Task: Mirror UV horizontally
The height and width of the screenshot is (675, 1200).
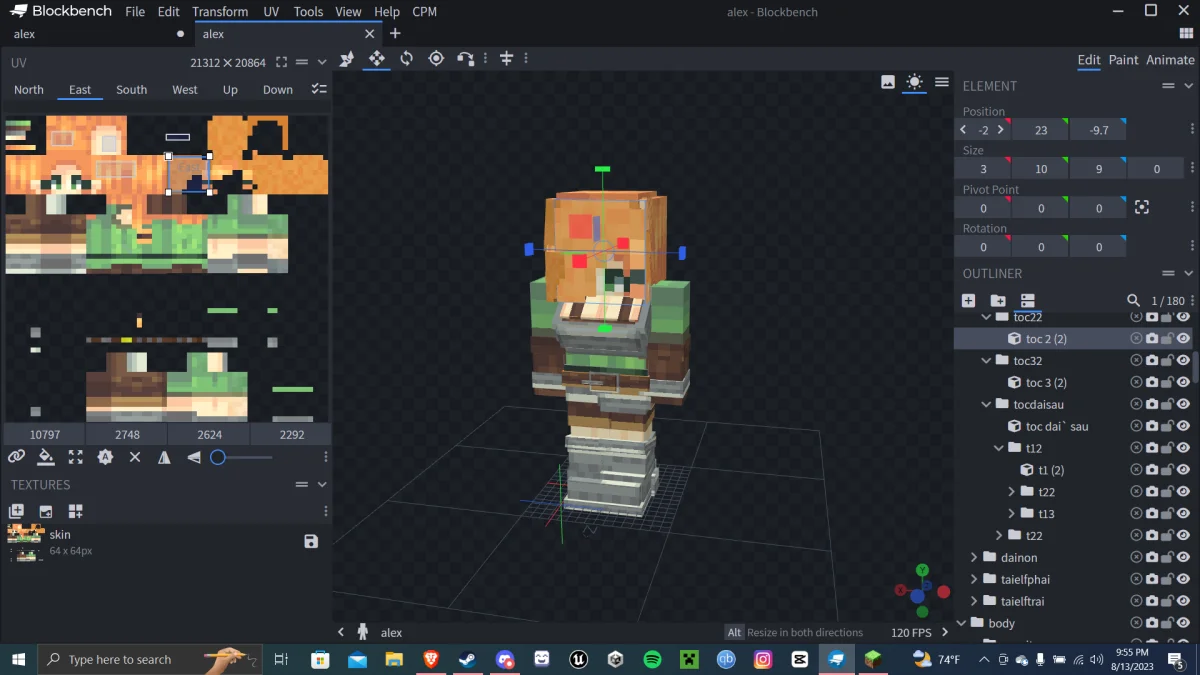Action: click(164, 457)
